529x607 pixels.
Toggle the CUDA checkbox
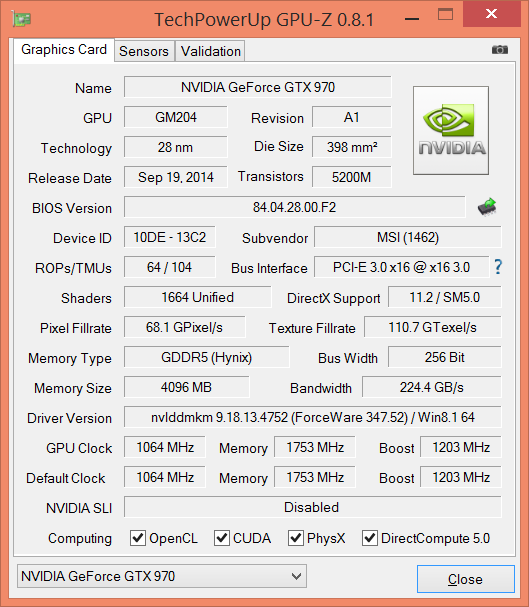point(222,538)
